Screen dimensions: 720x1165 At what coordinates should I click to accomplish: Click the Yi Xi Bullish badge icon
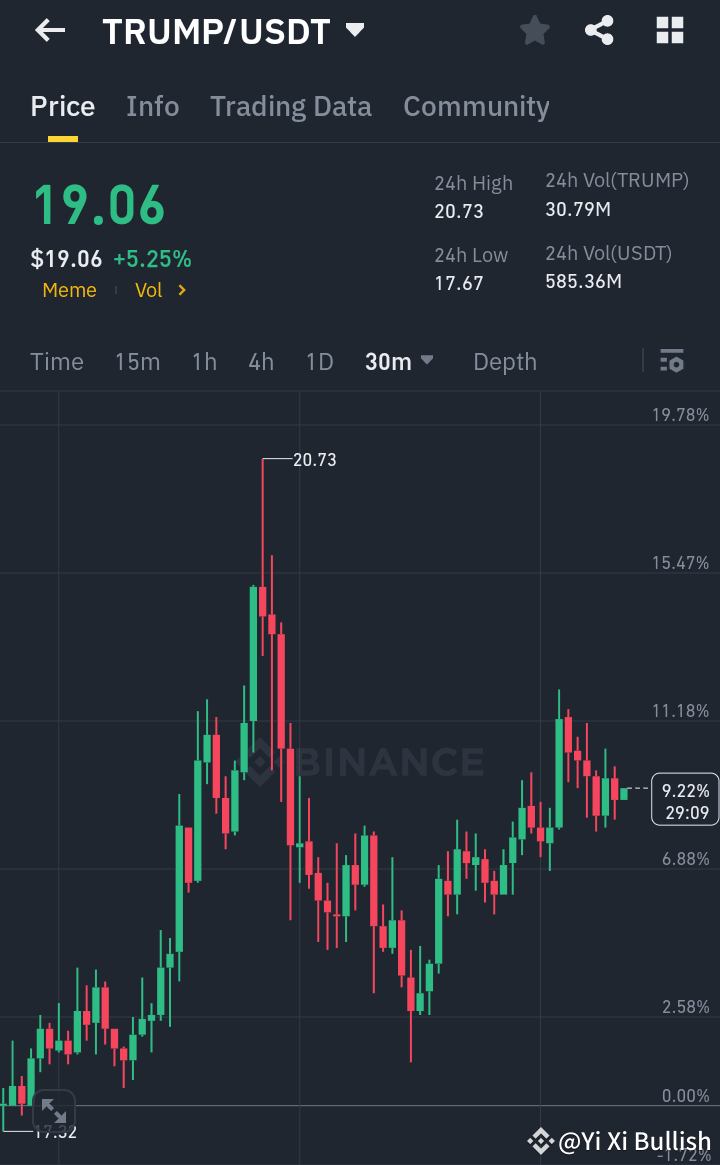[x=538, y=1140]
